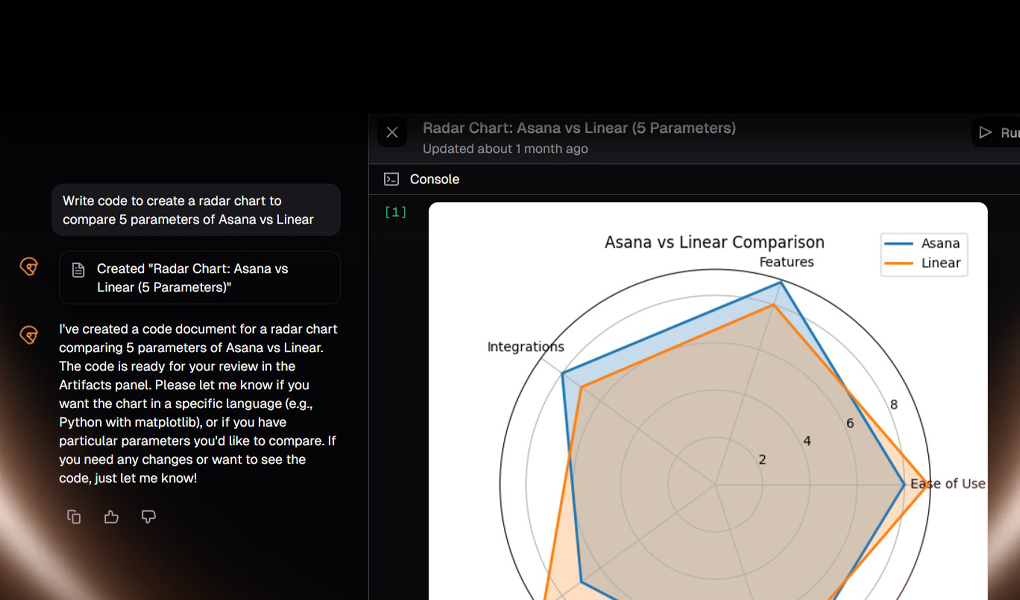Click the assistant's response paragraph
The height and width of the screenshot is (600, 1020).
[198, 403]
